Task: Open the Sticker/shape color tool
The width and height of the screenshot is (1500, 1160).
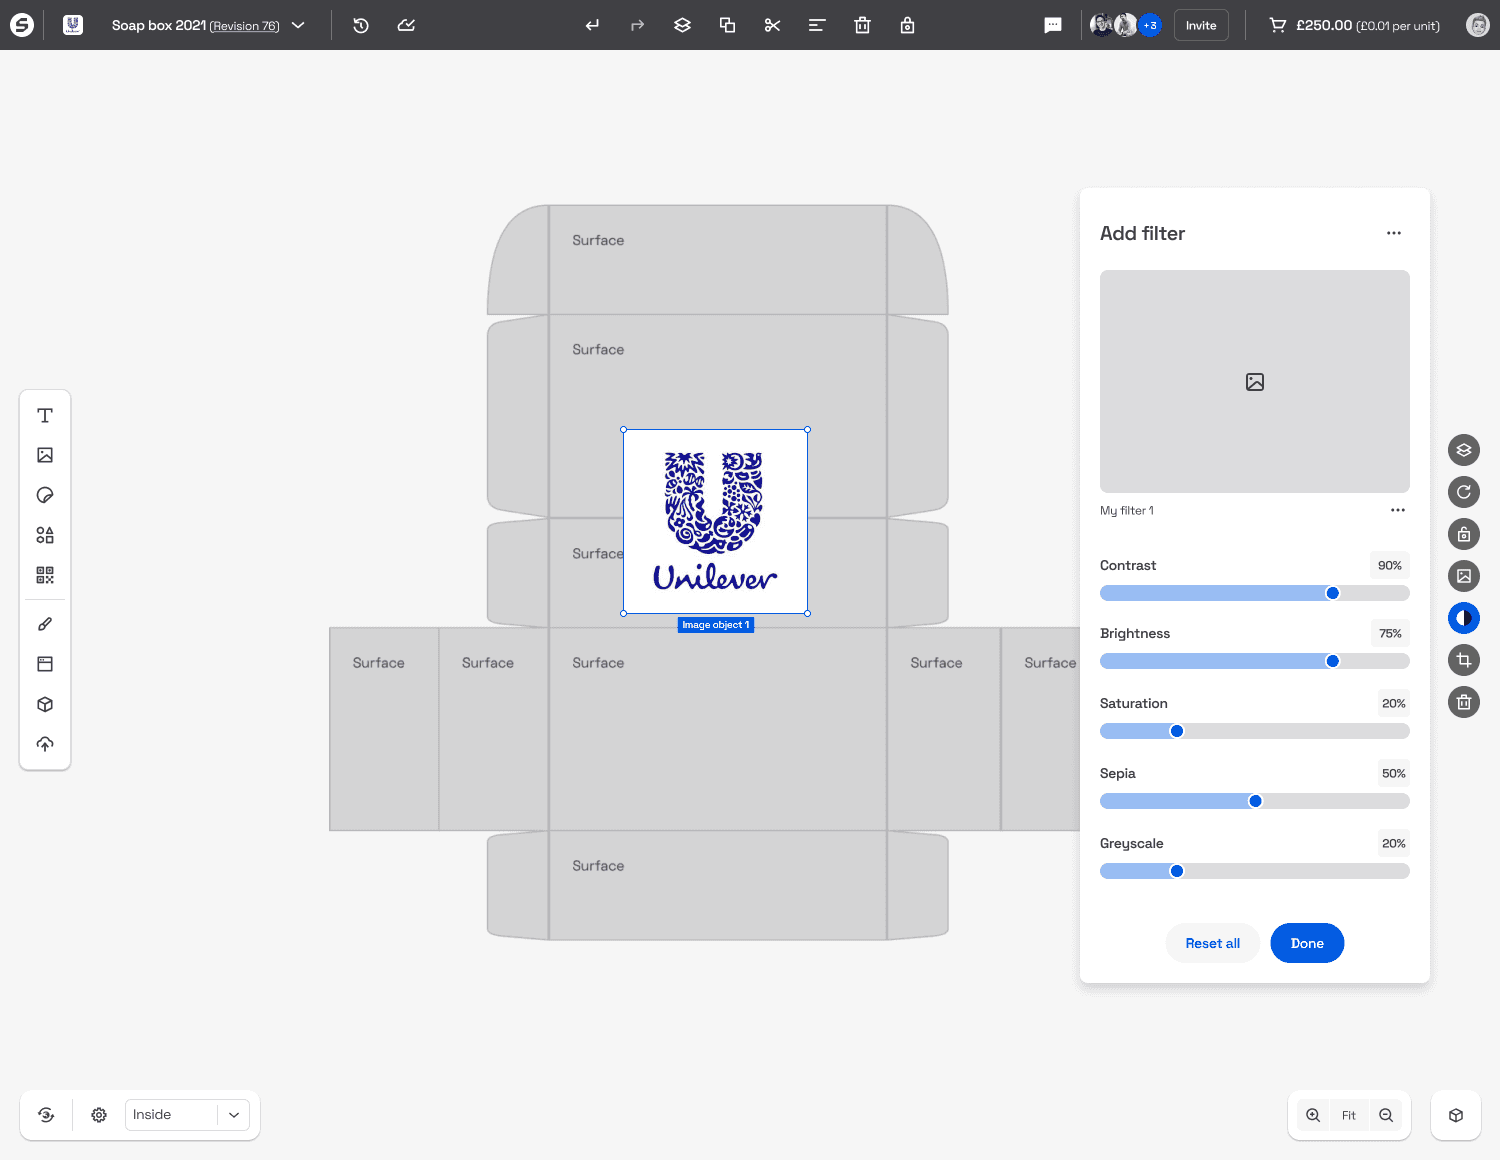Action: pos(45,495)
